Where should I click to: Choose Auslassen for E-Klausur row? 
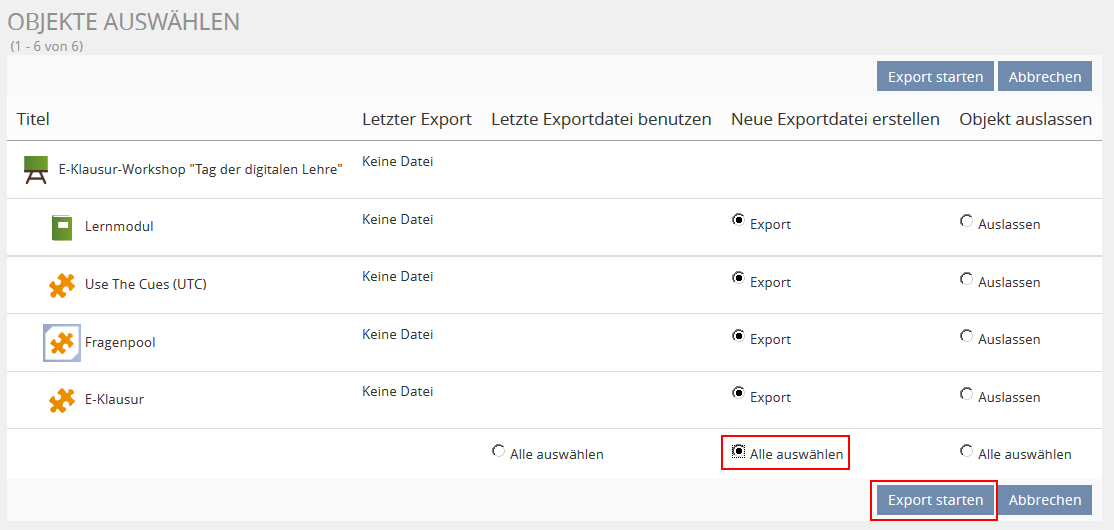point(966,394)
